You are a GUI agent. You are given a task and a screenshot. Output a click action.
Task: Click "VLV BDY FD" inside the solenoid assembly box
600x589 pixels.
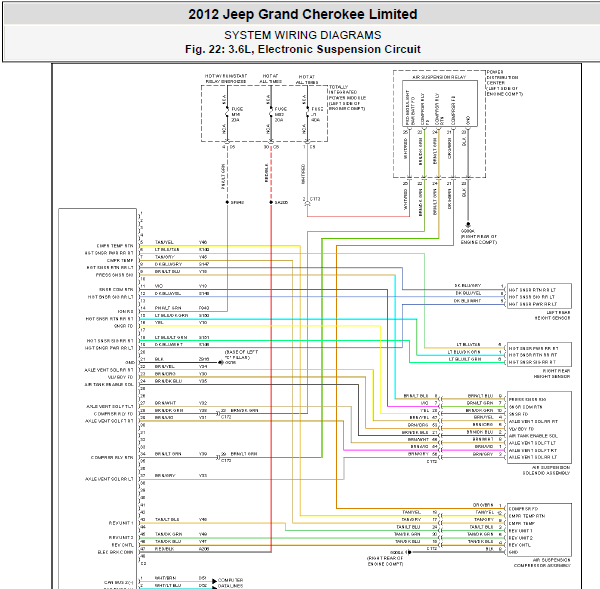point(521,429)
